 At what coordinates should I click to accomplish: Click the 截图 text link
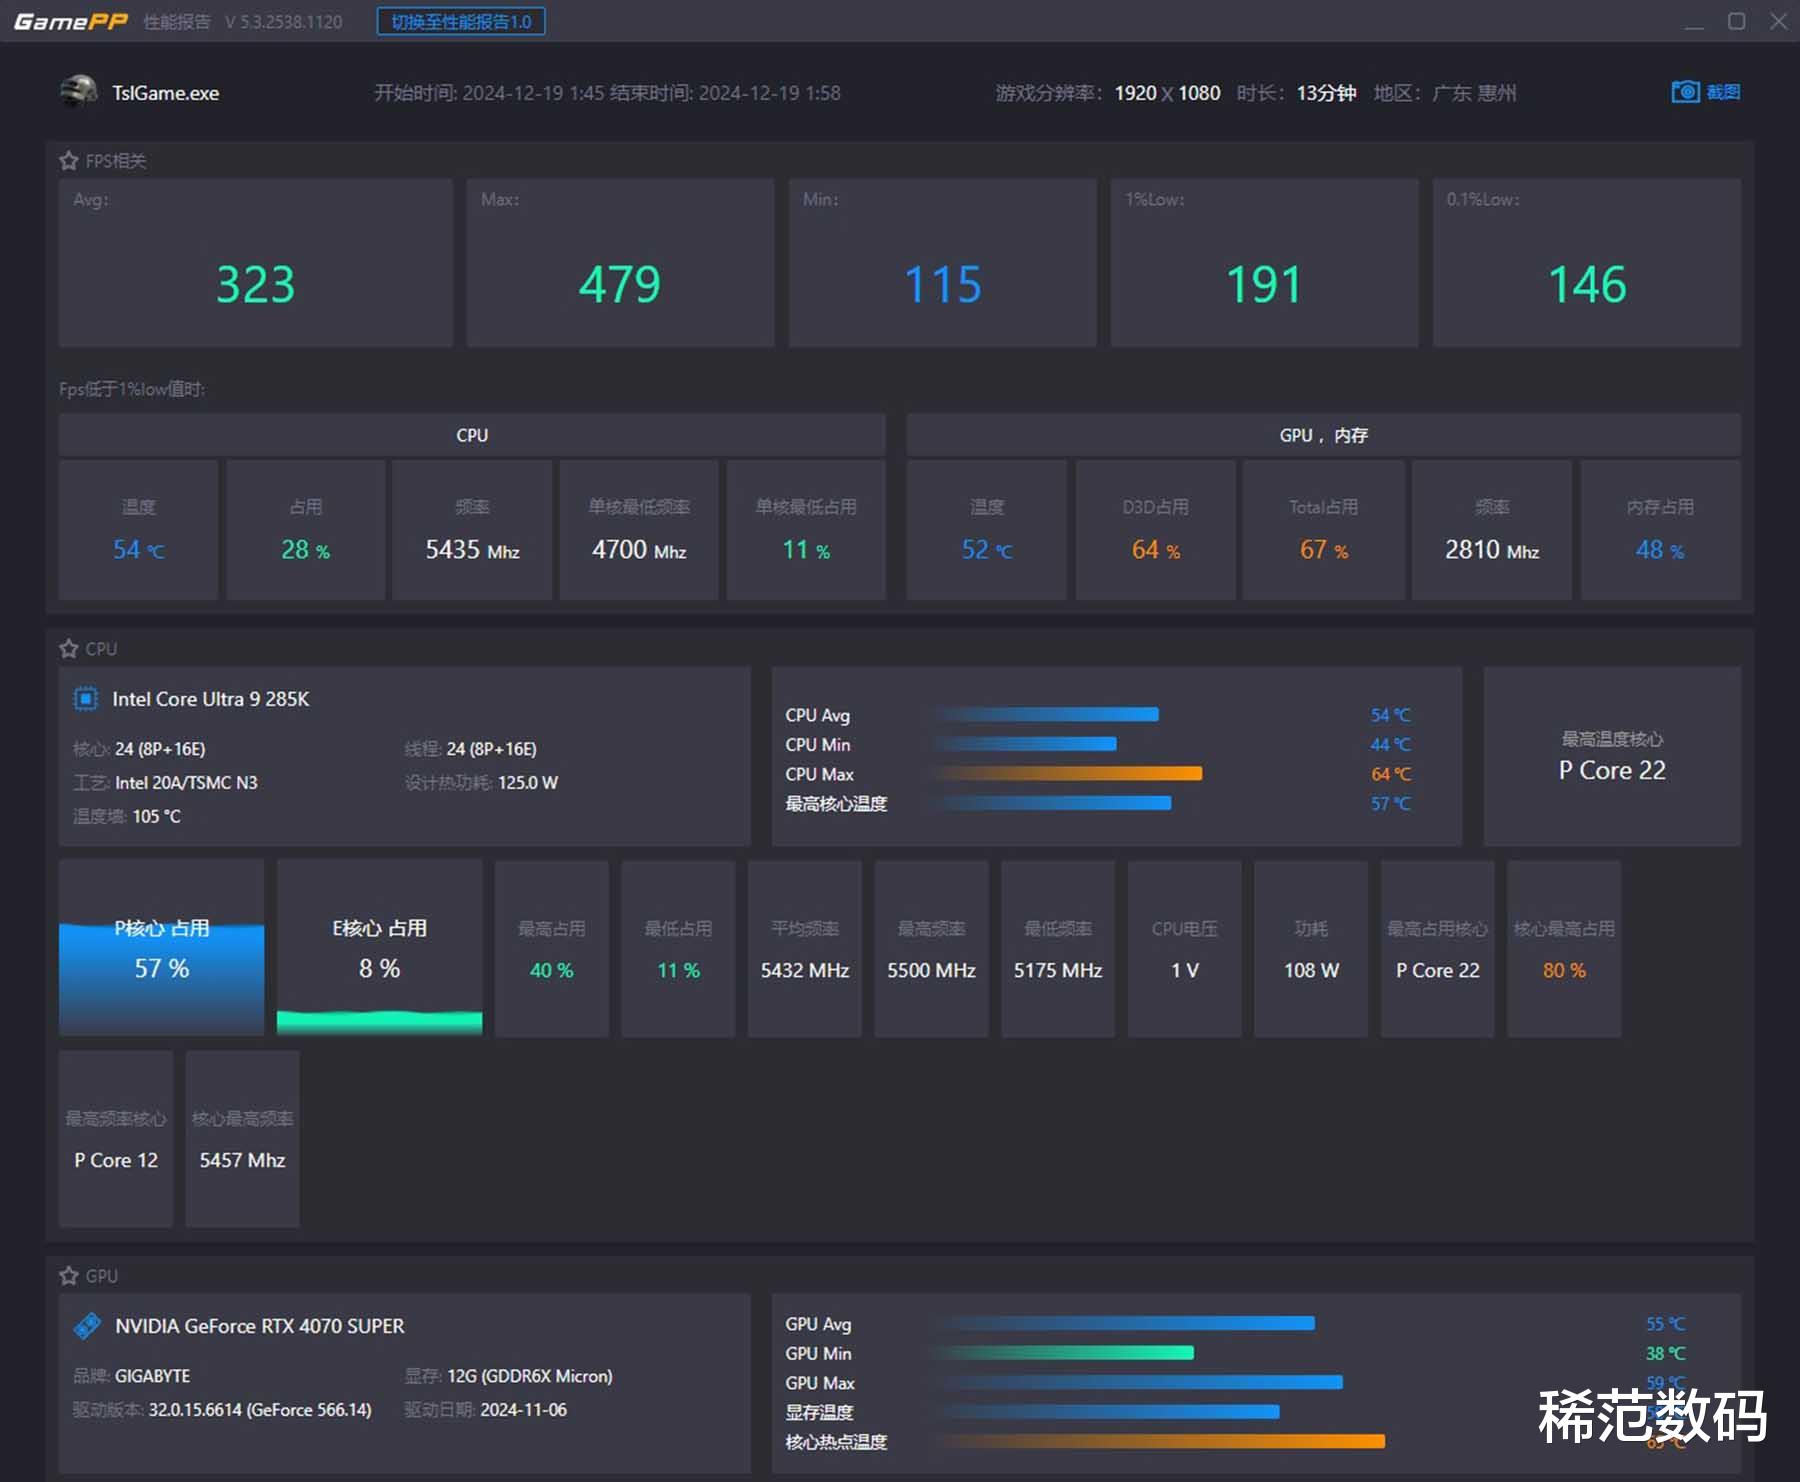click(x=1723, y=92)
